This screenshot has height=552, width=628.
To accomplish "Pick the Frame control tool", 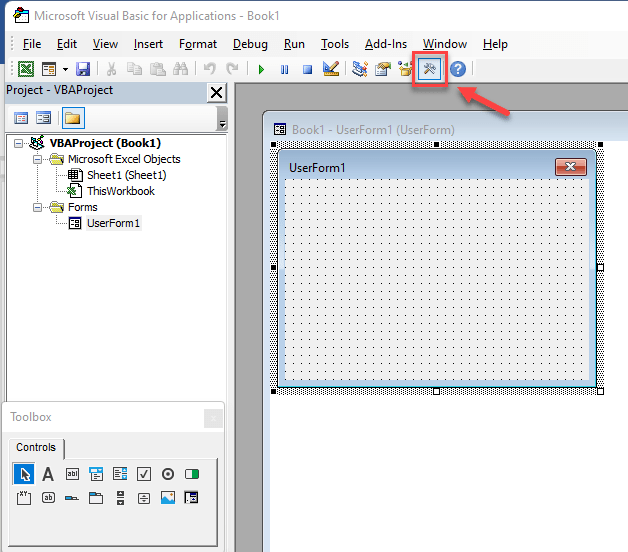I will click(x=24, y=498).
